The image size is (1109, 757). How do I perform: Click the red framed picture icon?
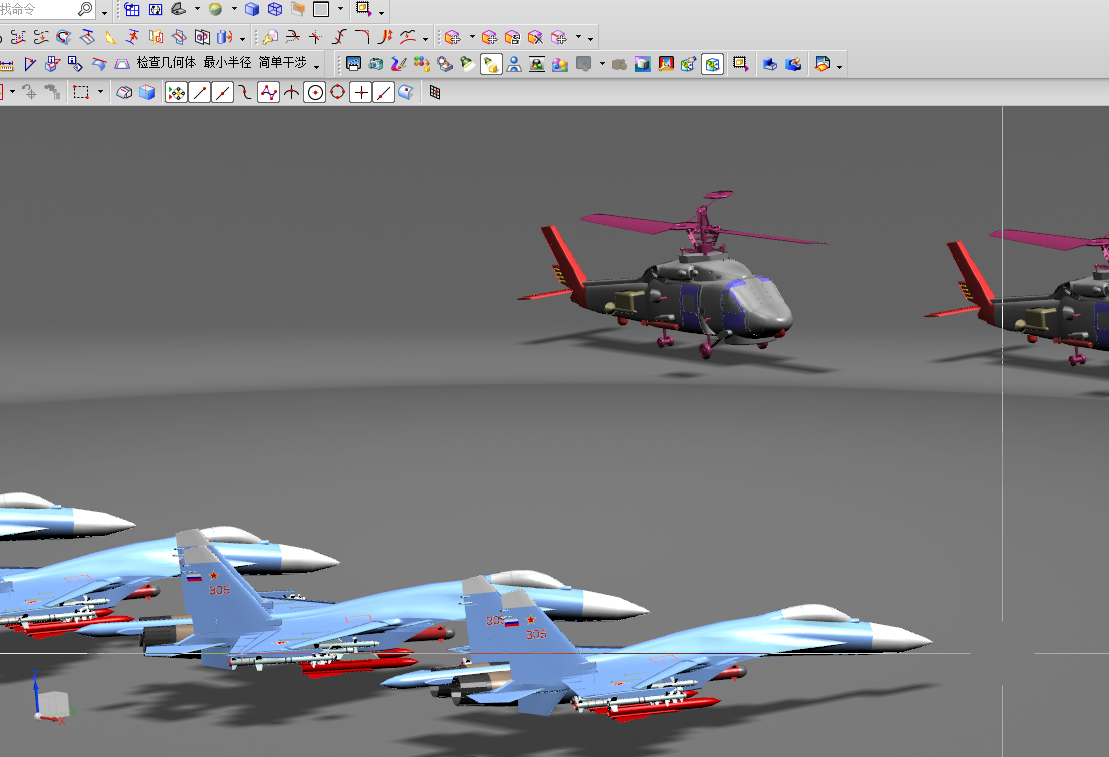click(x=666, y=64)
